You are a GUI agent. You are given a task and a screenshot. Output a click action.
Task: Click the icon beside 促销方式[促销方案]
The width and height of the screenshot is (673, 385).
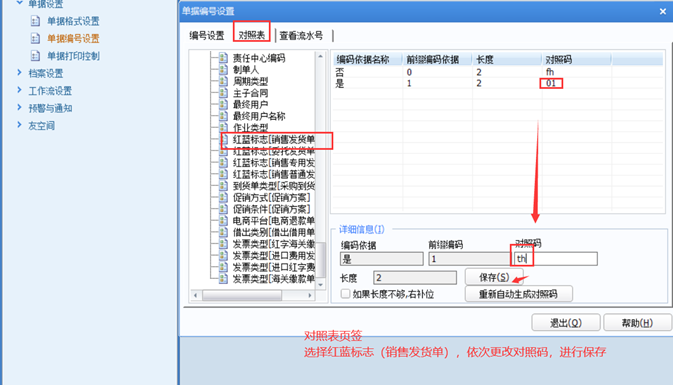click(223, 197)
